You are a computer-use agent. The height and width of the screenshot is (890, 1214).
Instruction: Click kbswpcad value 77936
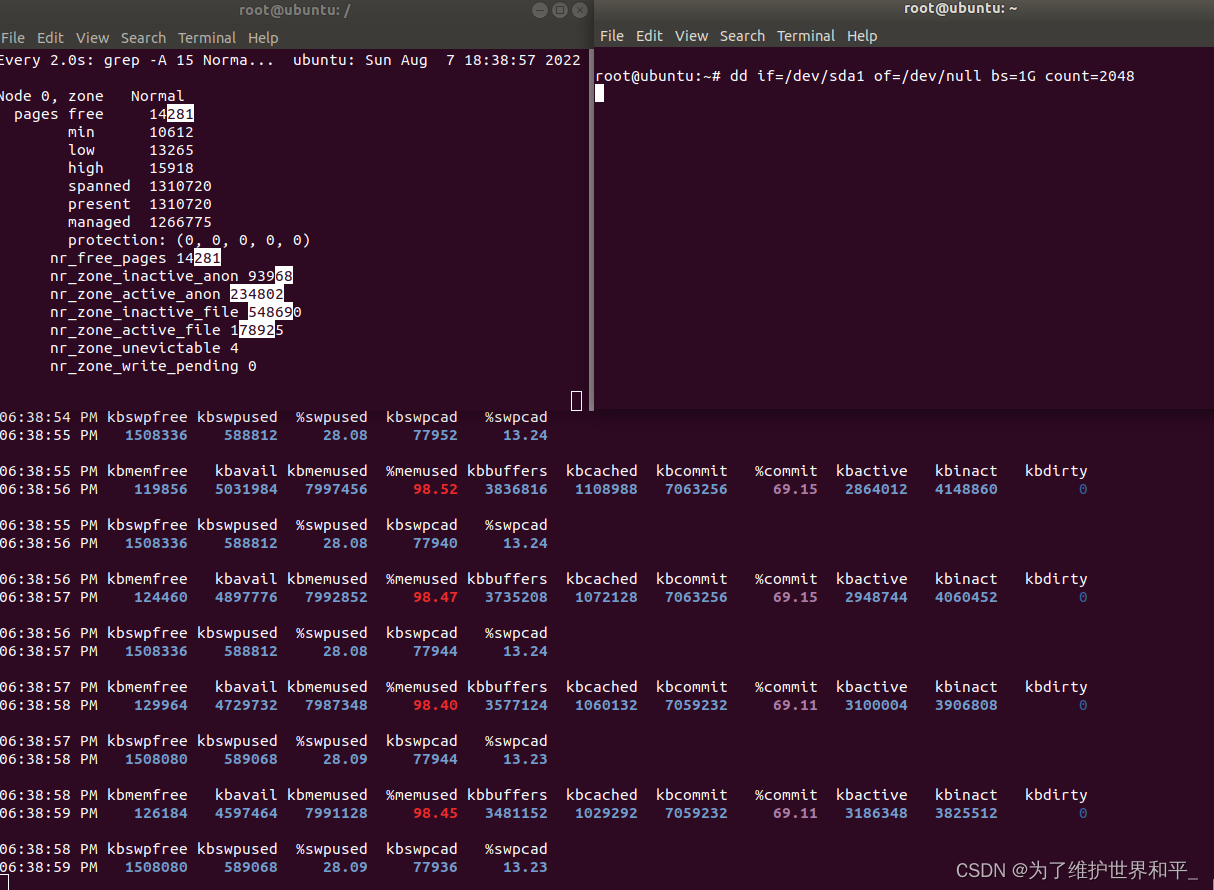435,867
